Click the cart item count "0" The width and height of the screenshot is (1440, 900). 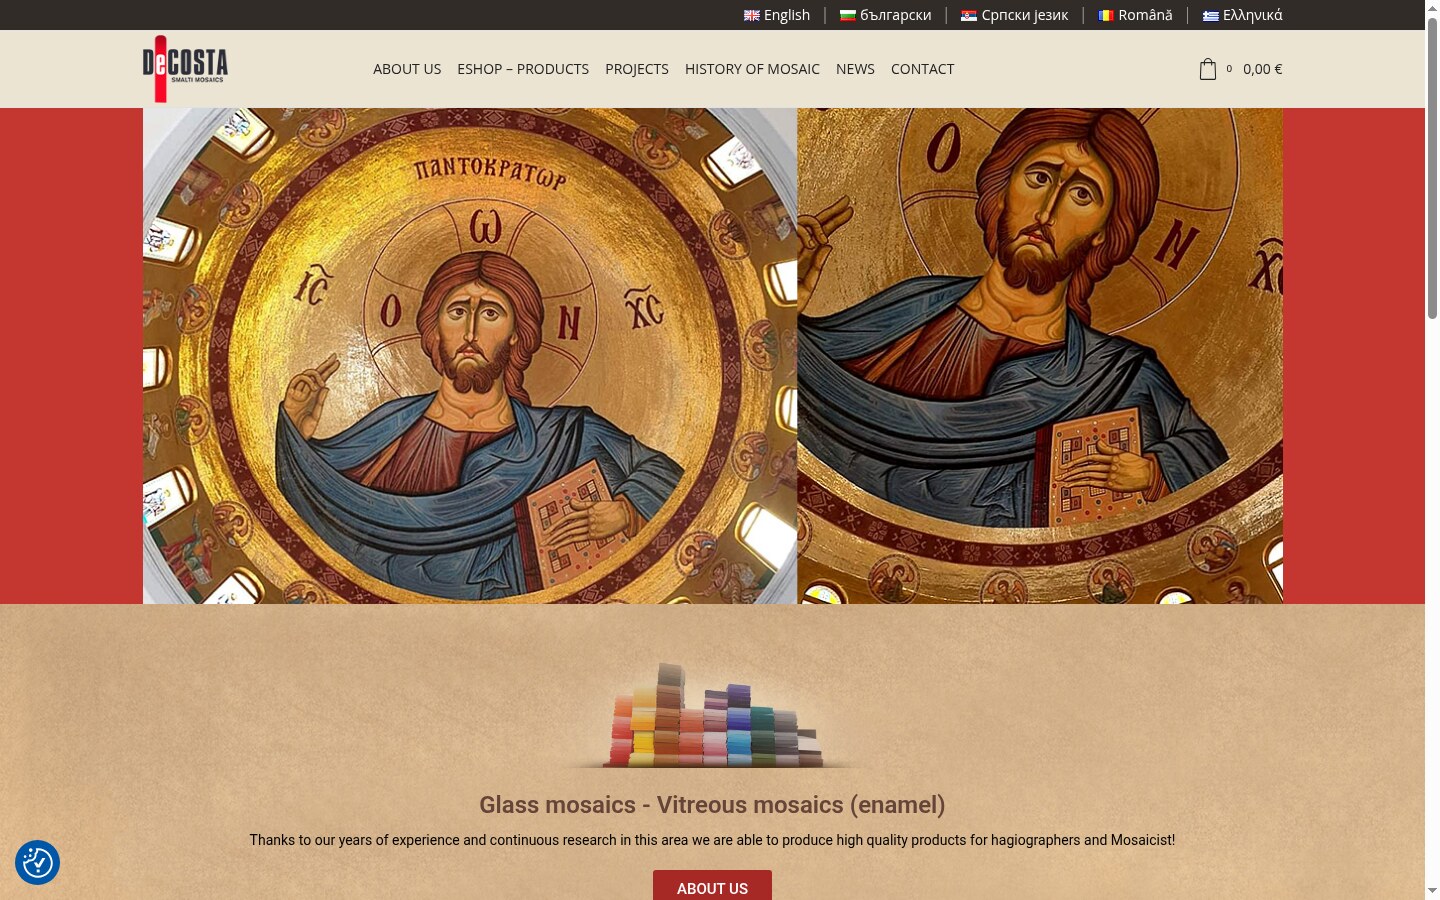tap(1229, 69)
